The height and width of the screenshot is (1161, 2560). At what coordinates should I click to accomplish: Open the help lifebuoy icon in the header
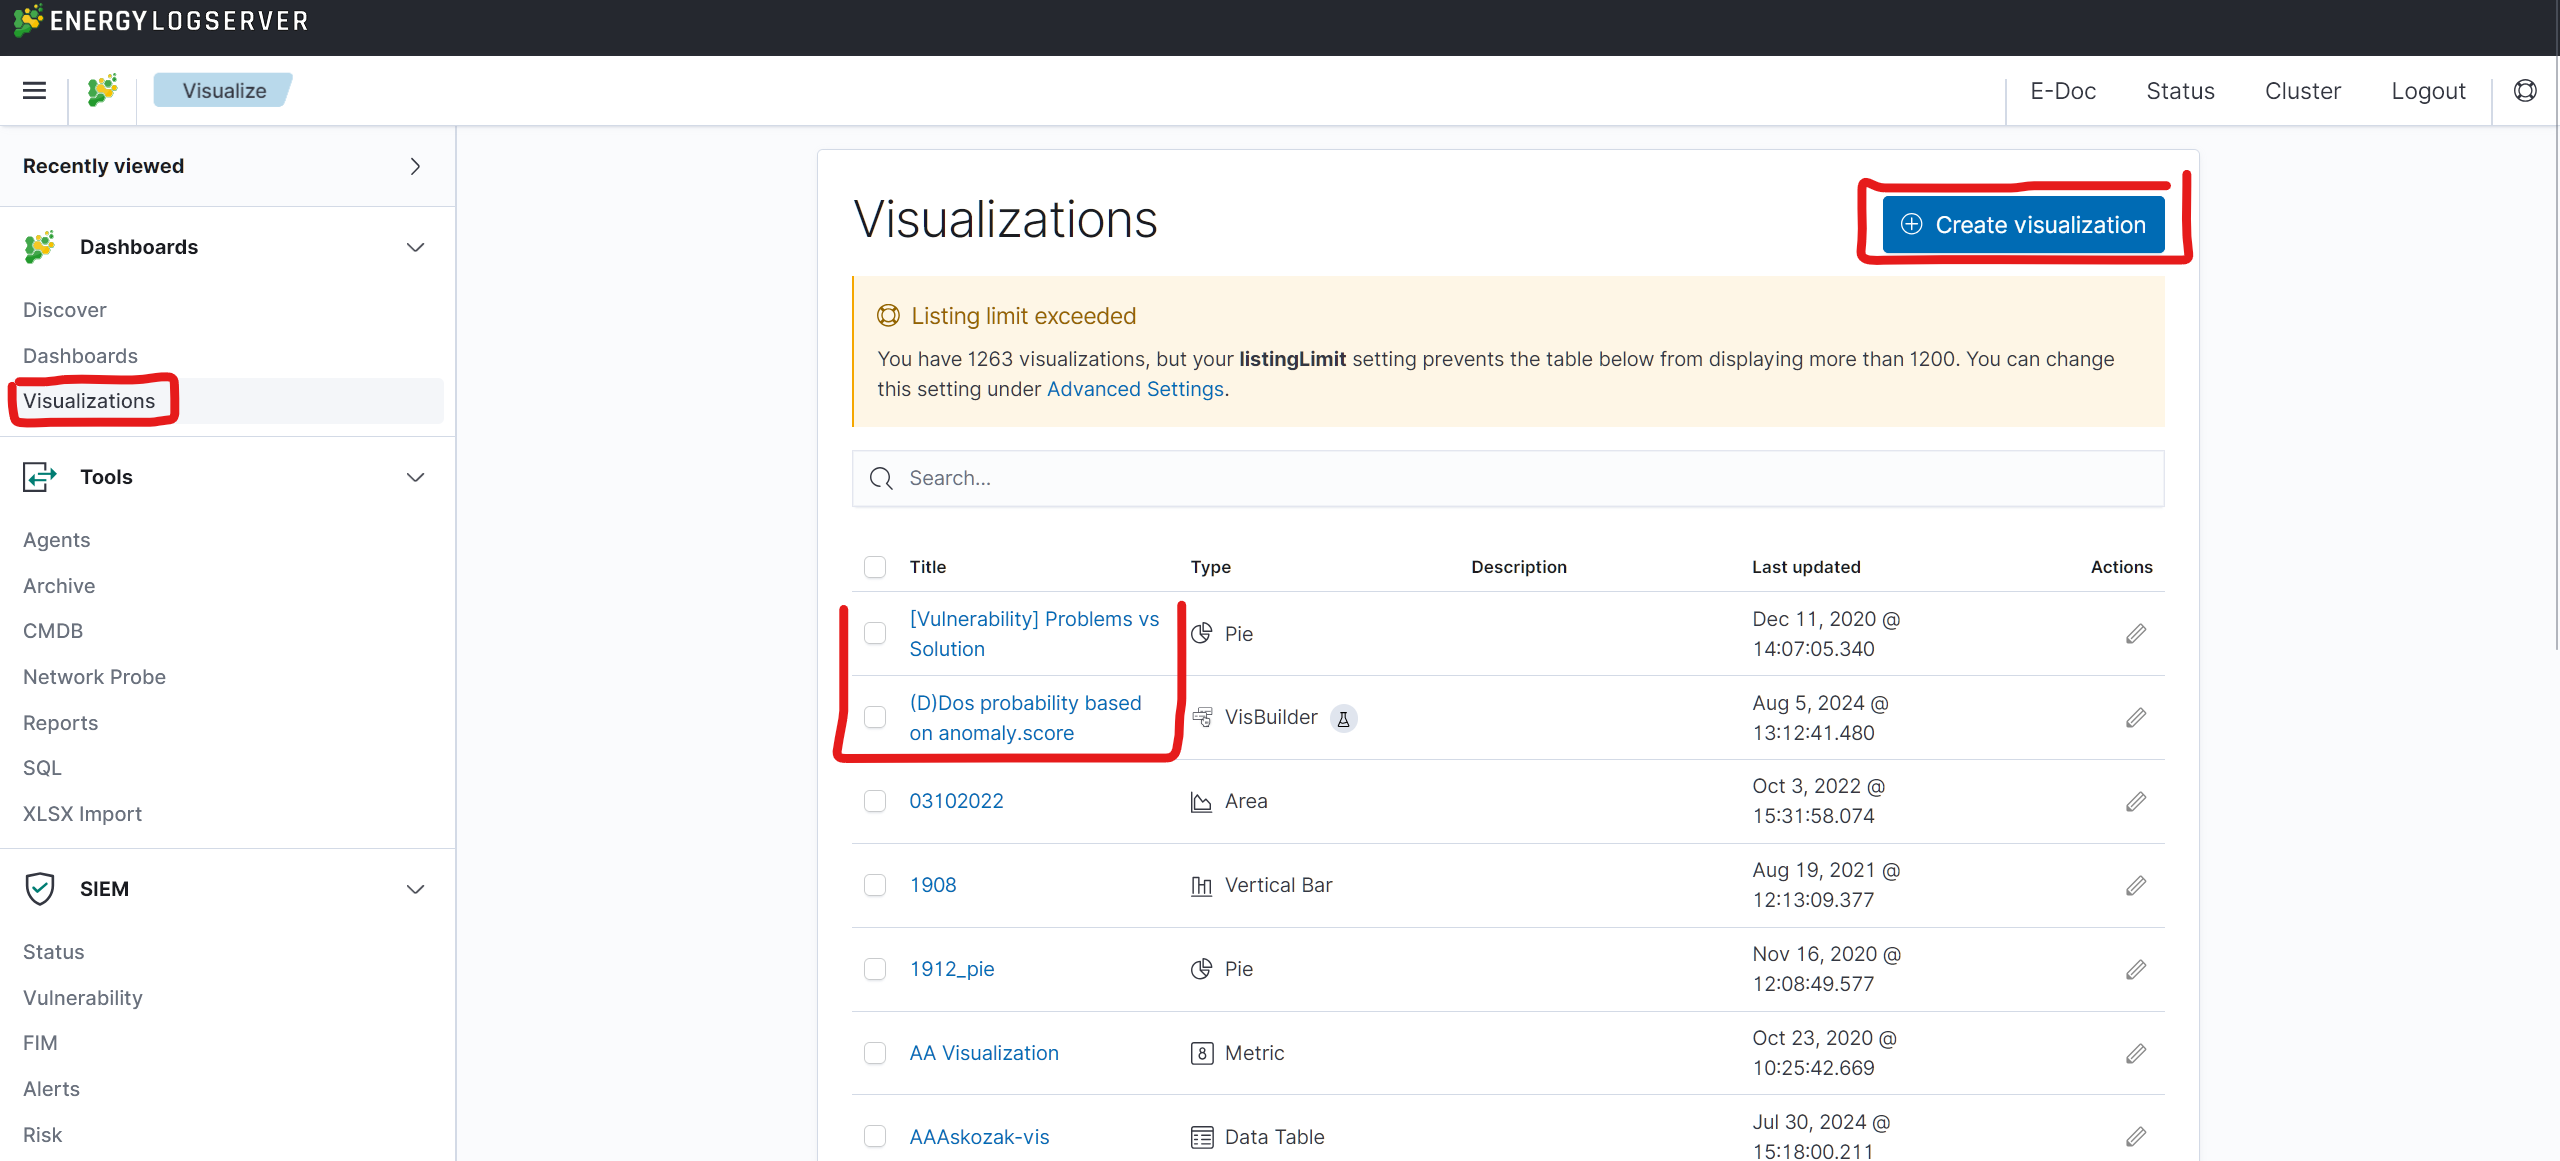pyautogui.click(x=2525, y=91)
